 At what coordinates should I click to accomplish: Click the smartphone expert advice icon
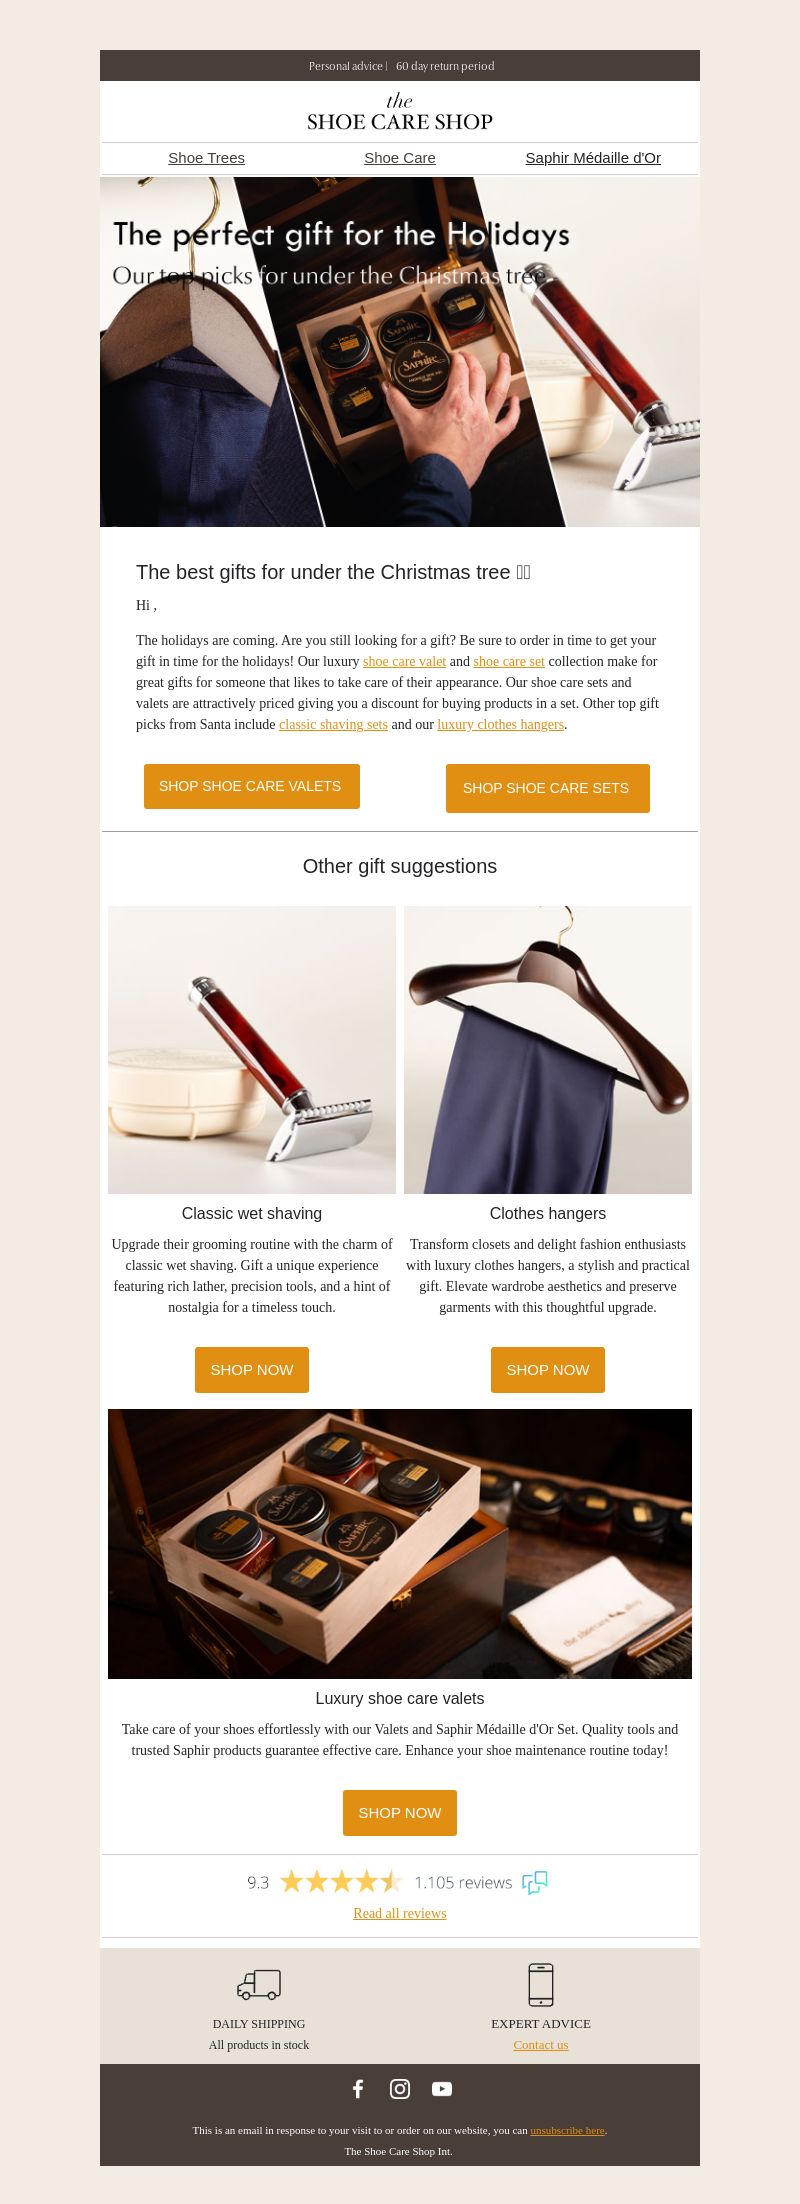[541, 1985]
